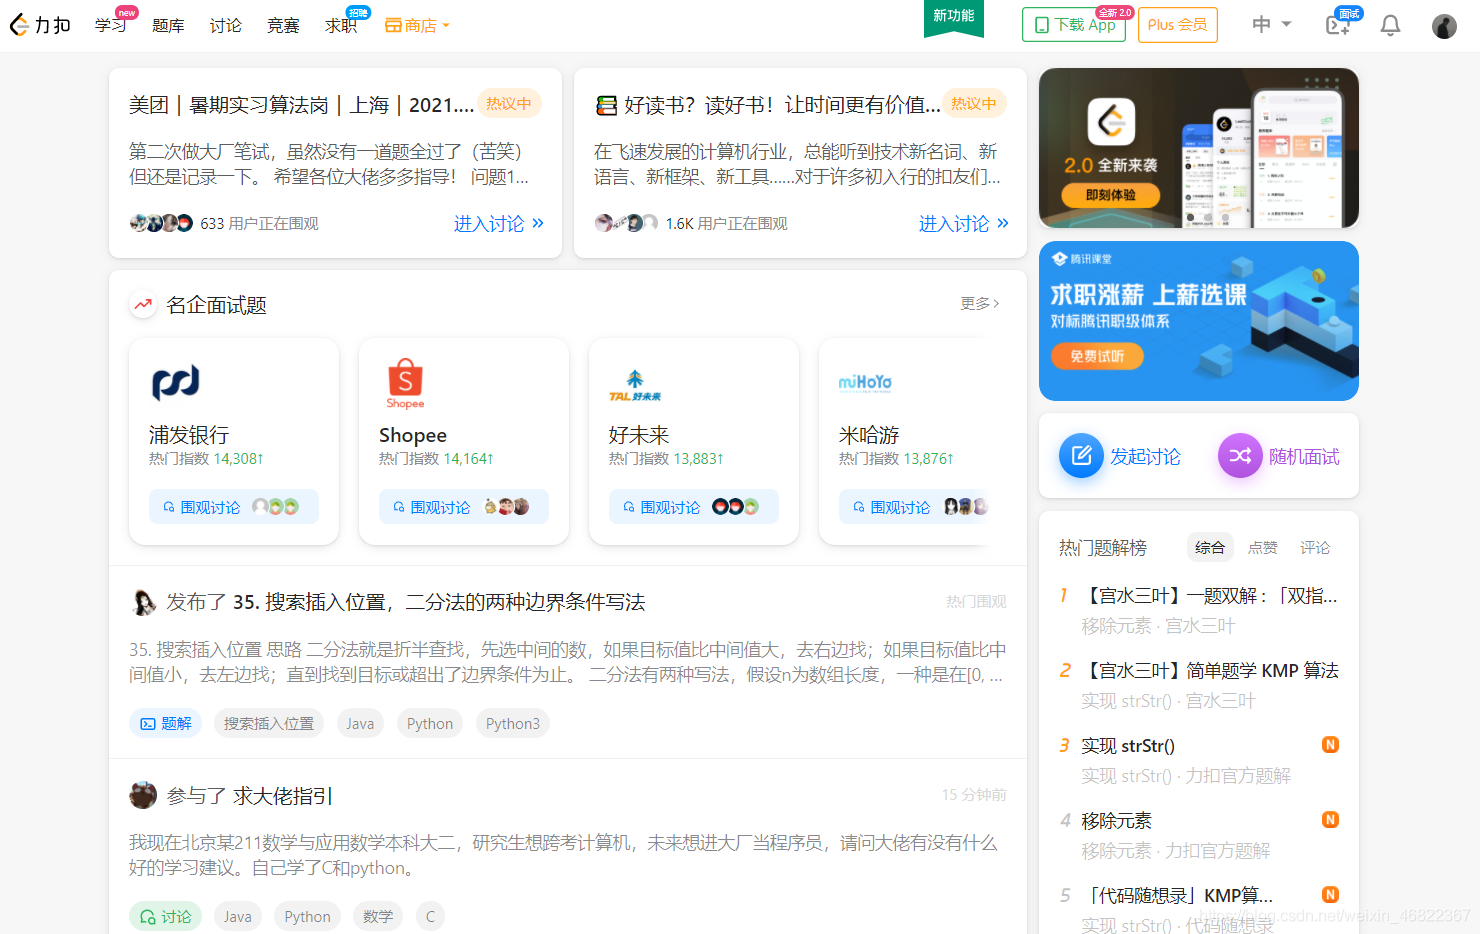Click the 面试 interview icon in header
Image resolution: width=1480 pixels, height=934 pixels.
[1340, 23]
